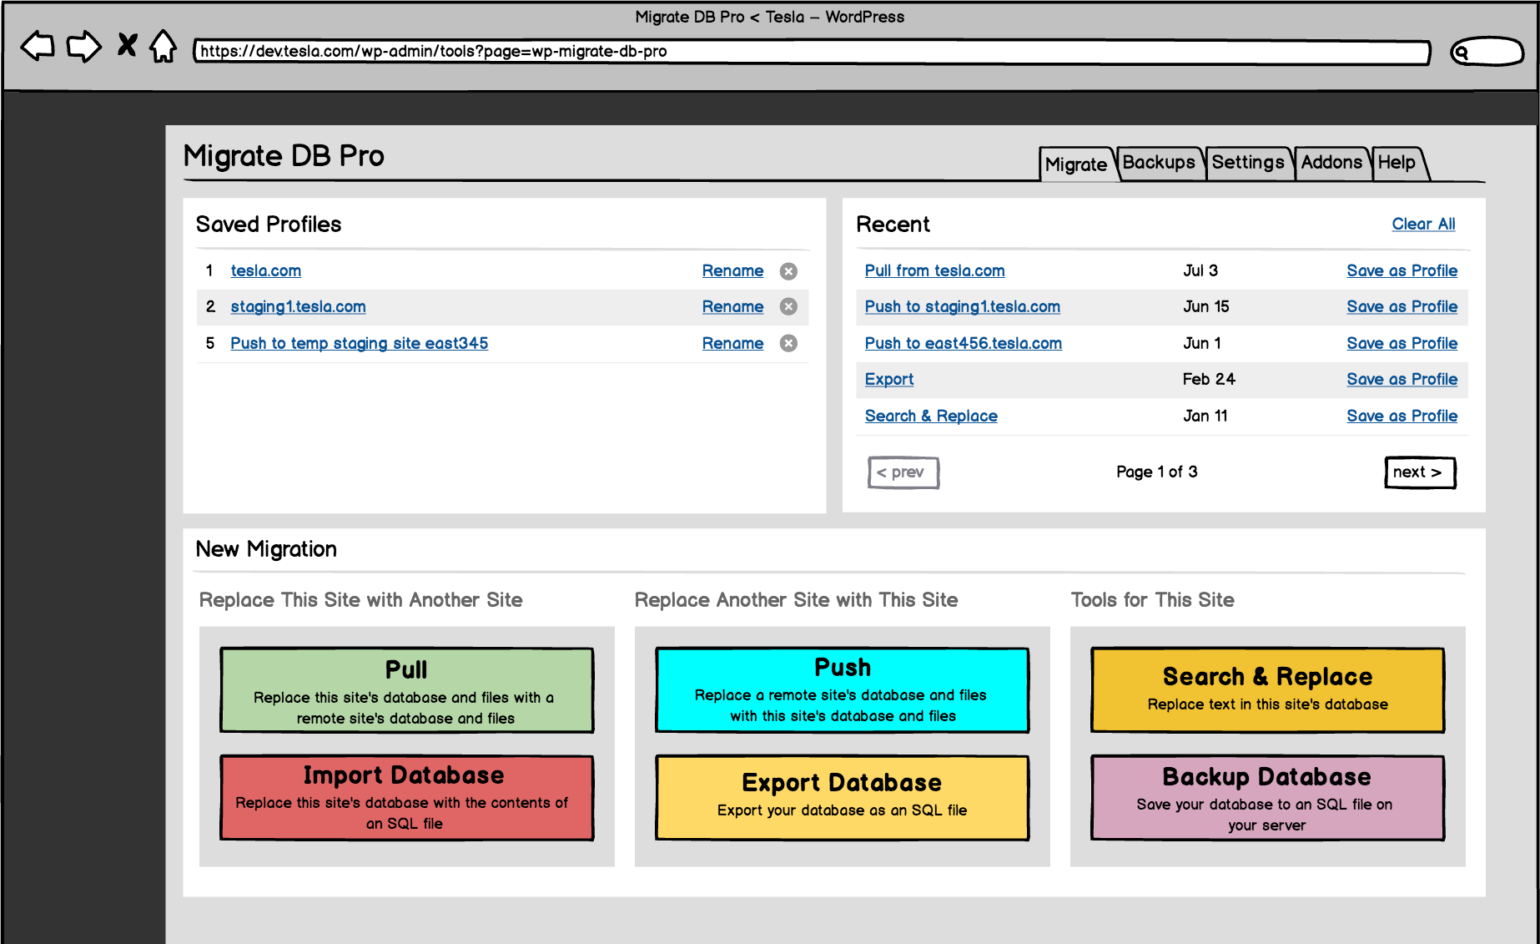Open recent Pull from tesla.com
This screenshot has width=1540, height=944.
click(935, 271)
